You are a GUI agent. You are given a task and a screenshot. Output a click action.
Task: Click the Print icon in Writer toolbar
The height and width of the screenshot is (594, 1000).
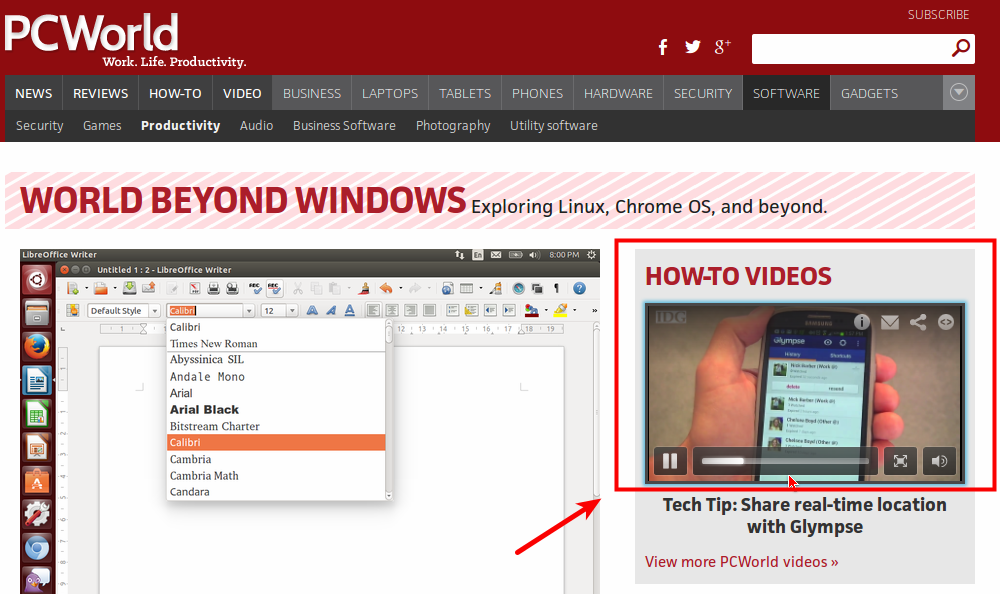point(214,288)
